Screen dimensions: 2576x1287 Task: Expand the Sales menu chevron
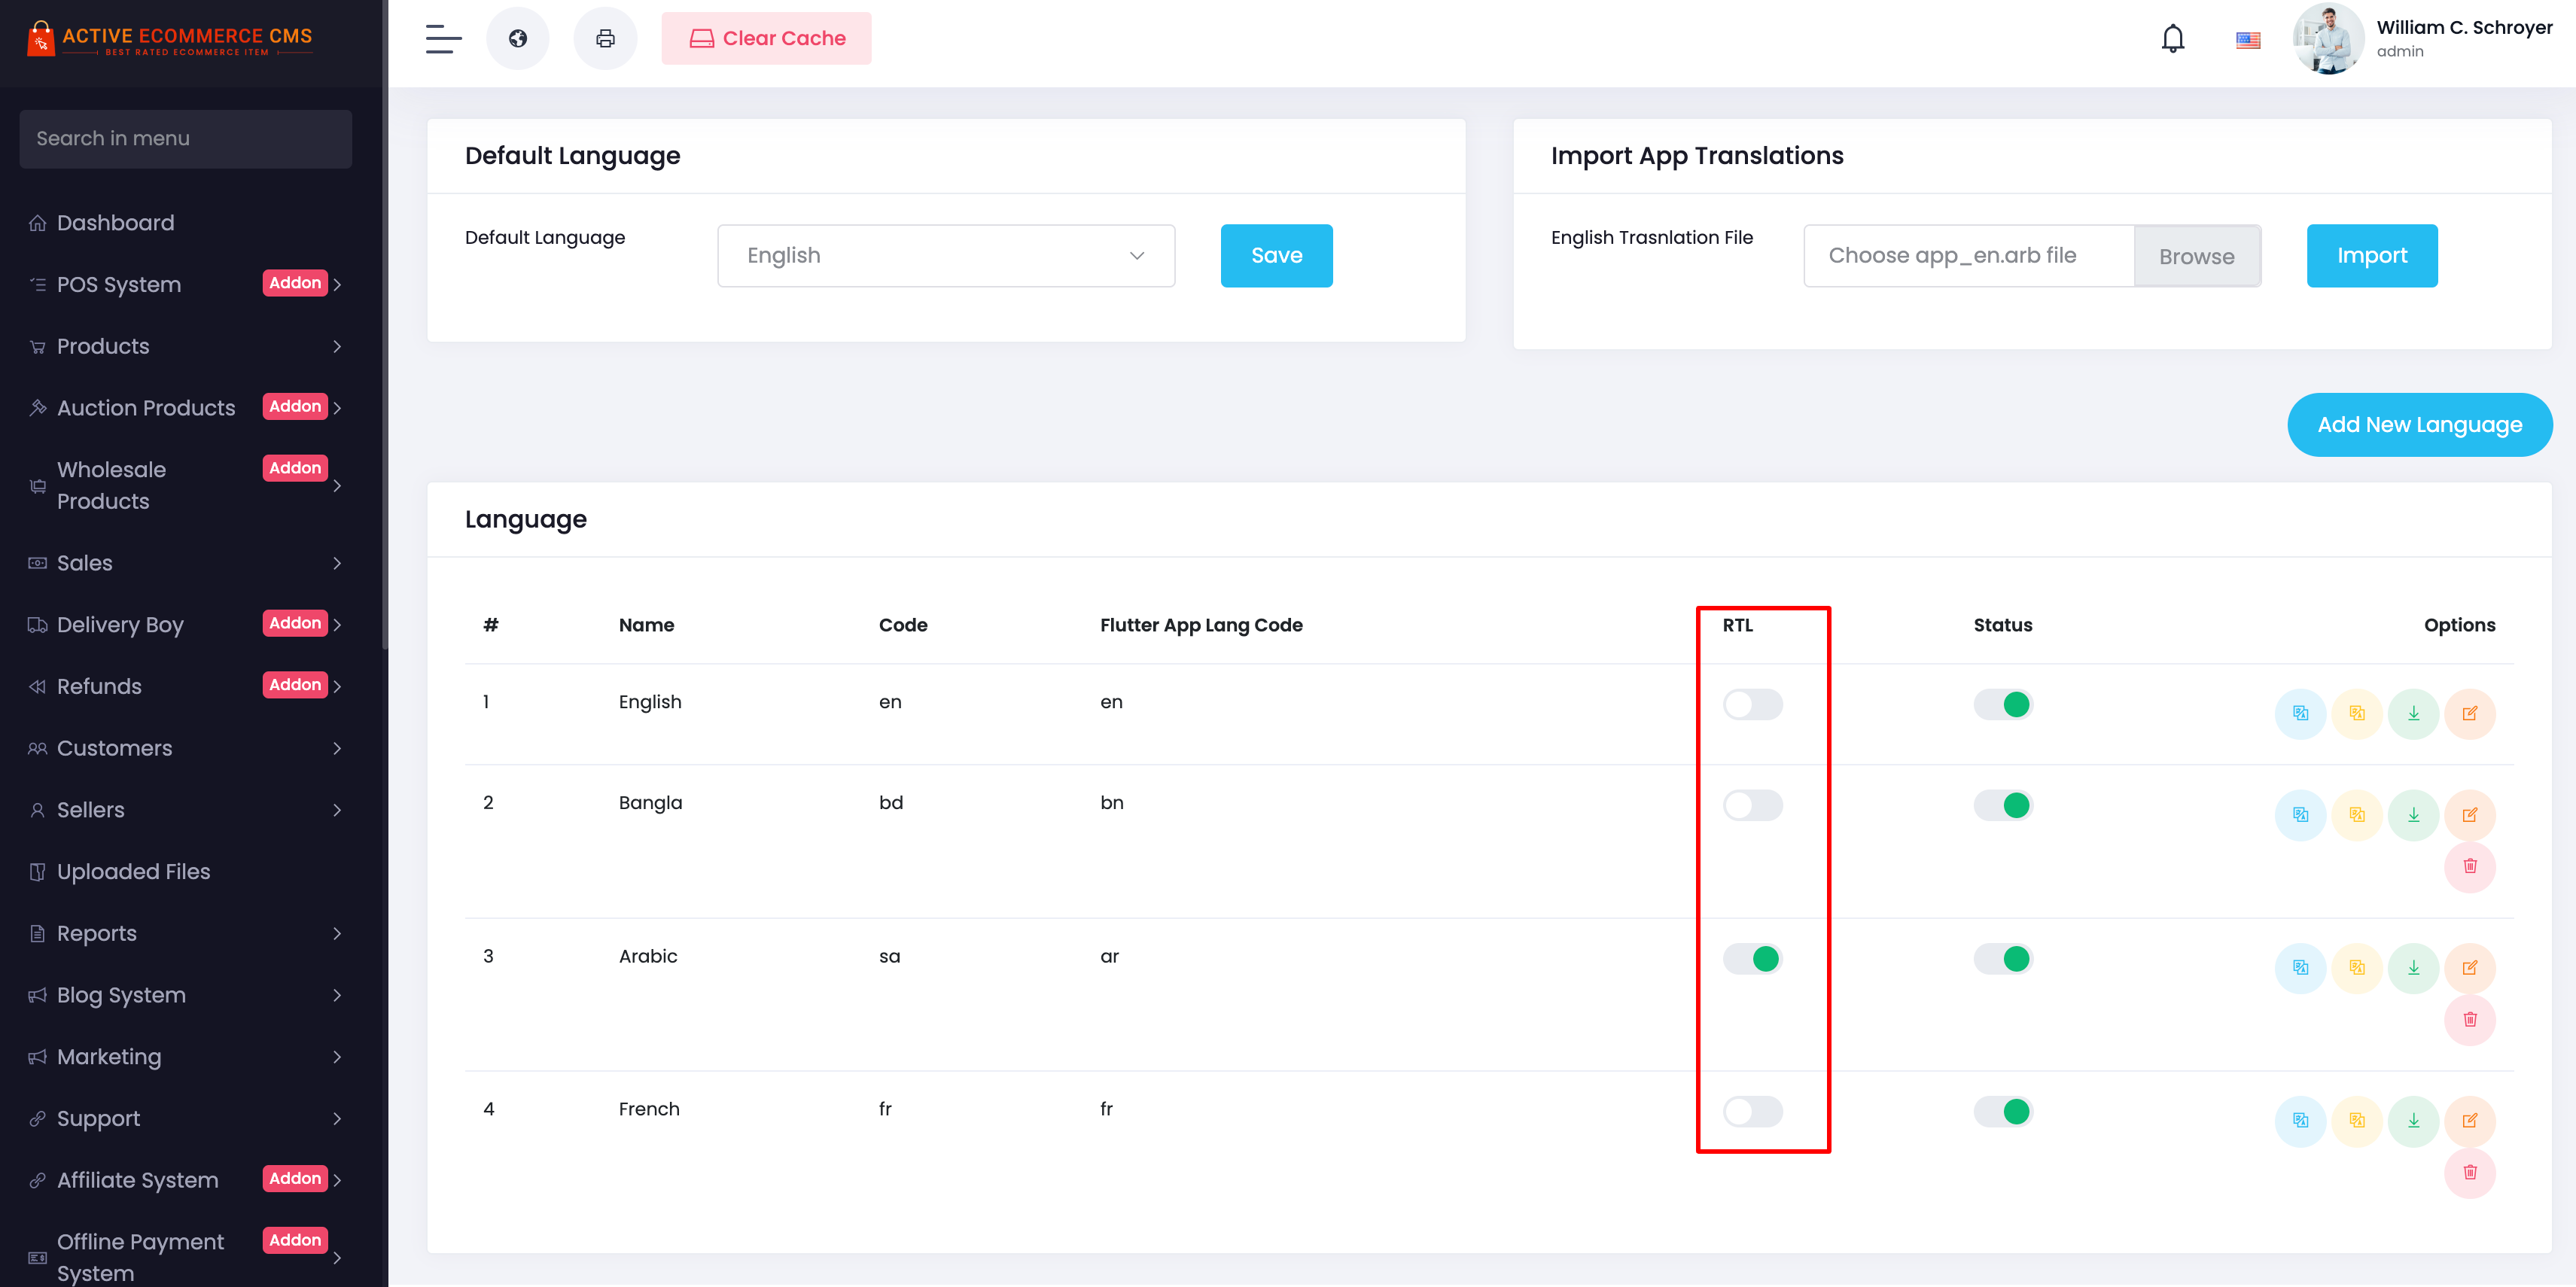click(337, 563)
